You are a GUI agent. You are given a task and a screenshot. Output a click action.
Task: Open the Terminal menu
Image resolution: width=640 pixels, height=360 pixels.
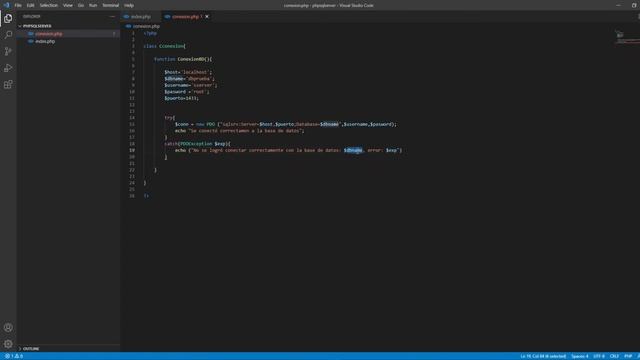(111, 5)
